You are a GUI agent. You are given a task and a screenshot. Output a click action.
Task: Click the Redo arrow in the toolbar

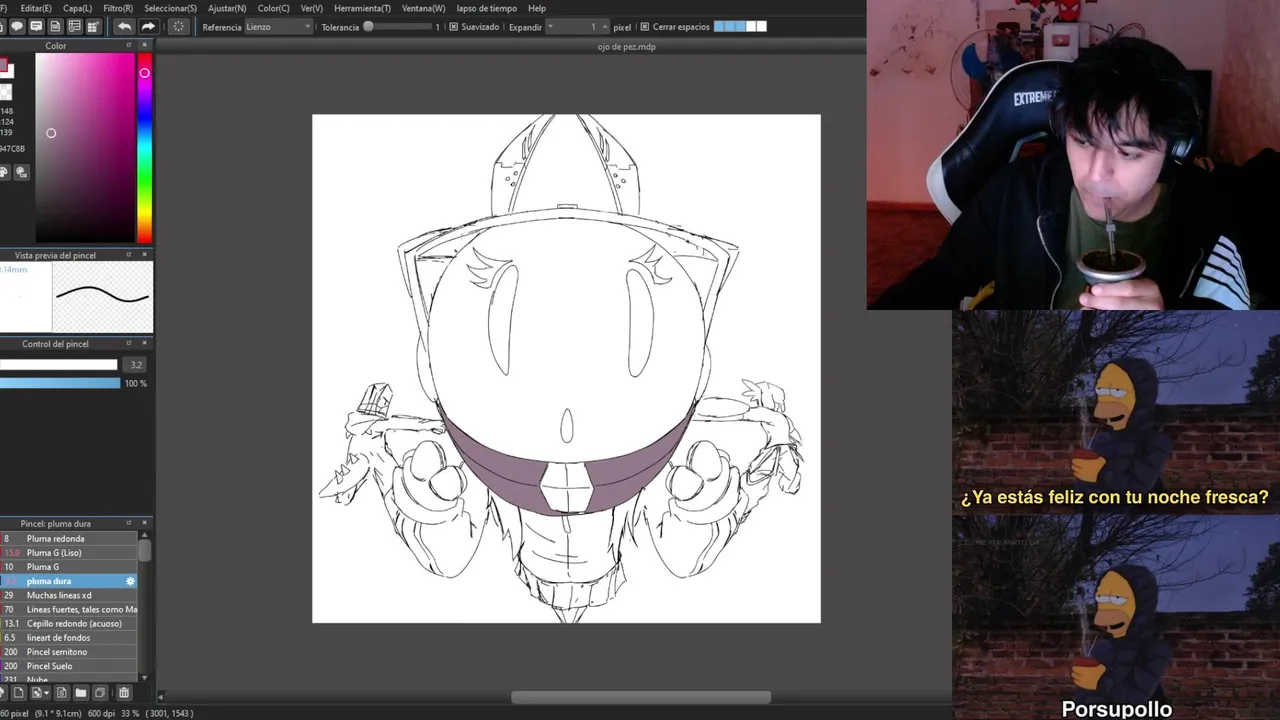(148, 27)
